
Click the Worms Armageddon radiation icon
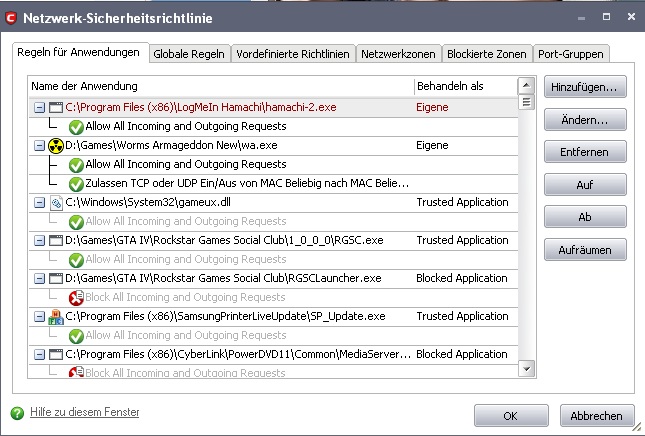coord(56,146)
